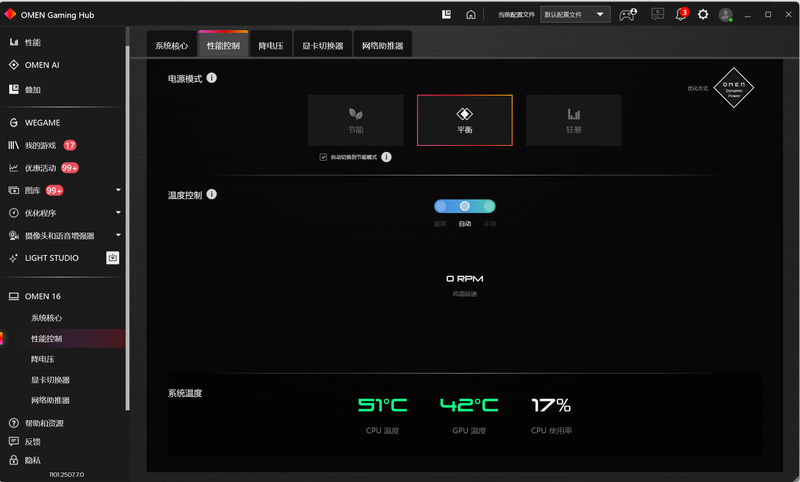The image size is (800, 482).
Task: Click info icon beside 温度控制
Action: click(x=212, y=195)
